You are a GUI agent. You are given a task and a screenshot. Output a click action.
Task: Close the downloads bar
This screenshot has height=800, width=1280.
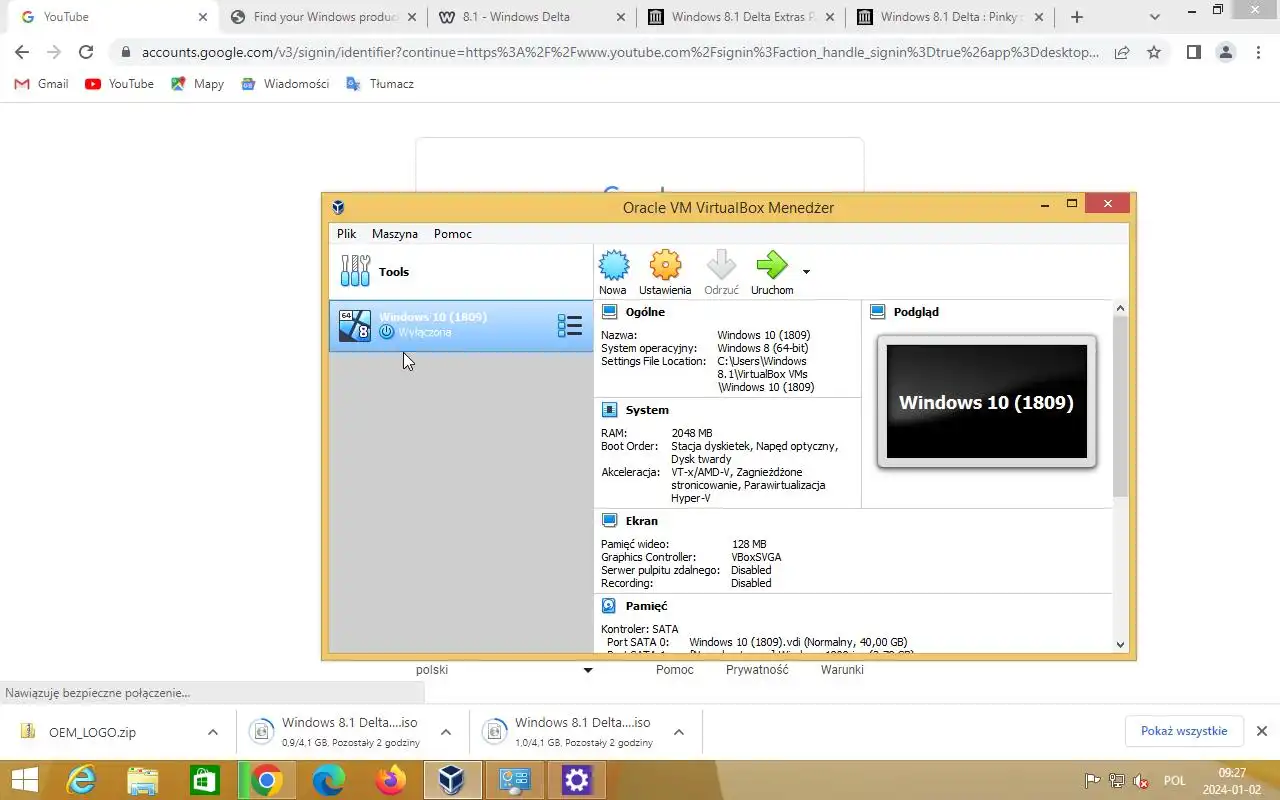pyautogui.click(x=1262, y=731)
